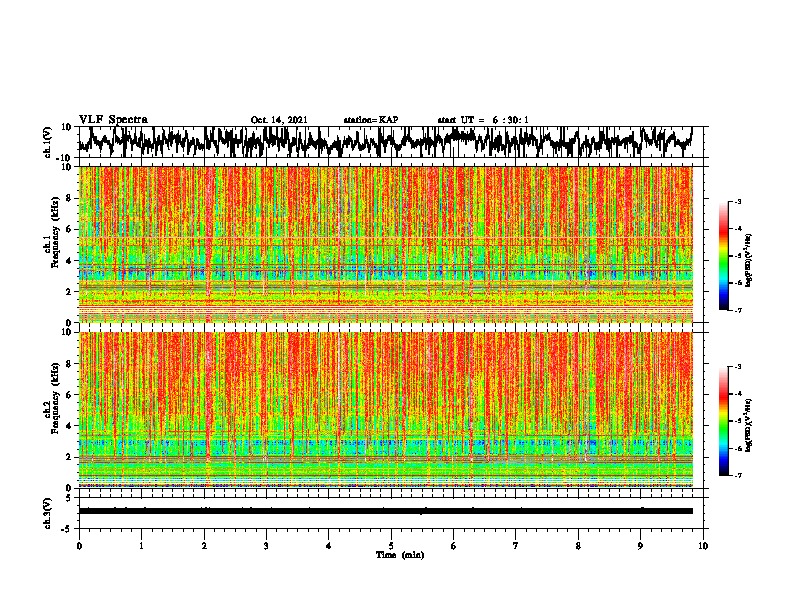Click the ch.1 frequency spectrogram panel
The width and height of the screenshot is (792, 612).
tap(385, 244)
